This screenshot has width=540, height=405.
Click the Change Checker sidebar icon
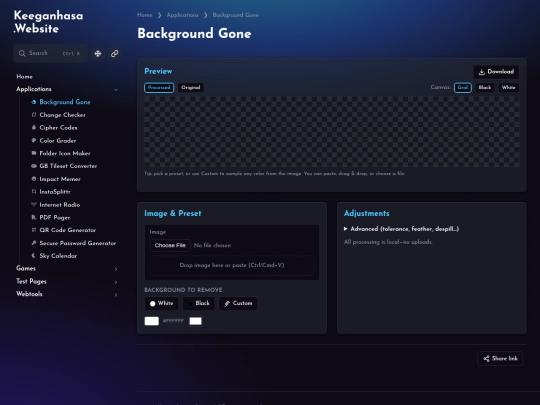pyautogui.click(x=34, y=115)
